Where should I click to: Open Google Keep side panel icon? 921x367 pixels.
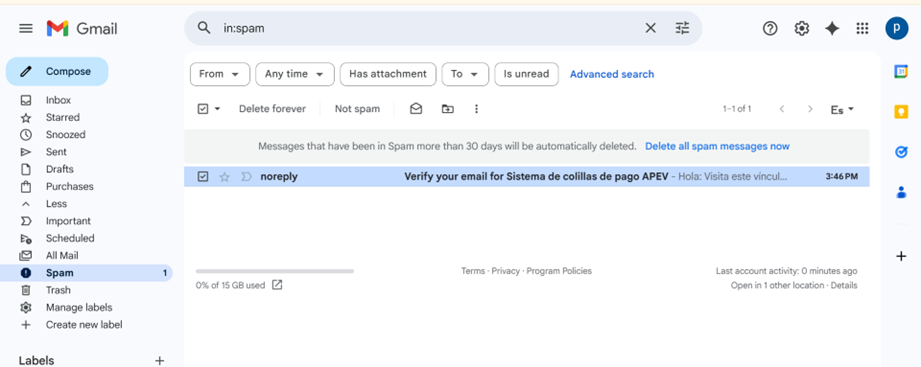pyautogui.click(x=901, y=112)
